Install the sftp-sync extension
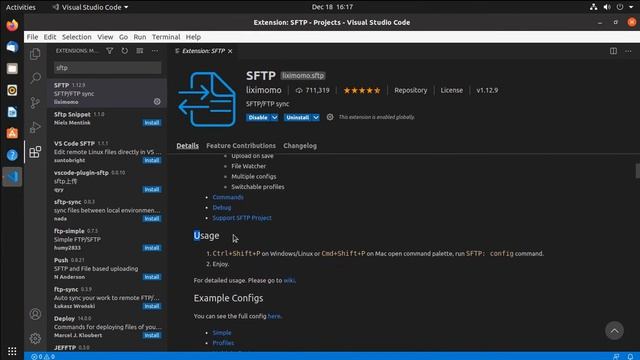Image resolution: width=640 pixels, height=360 pixels. 152,219
